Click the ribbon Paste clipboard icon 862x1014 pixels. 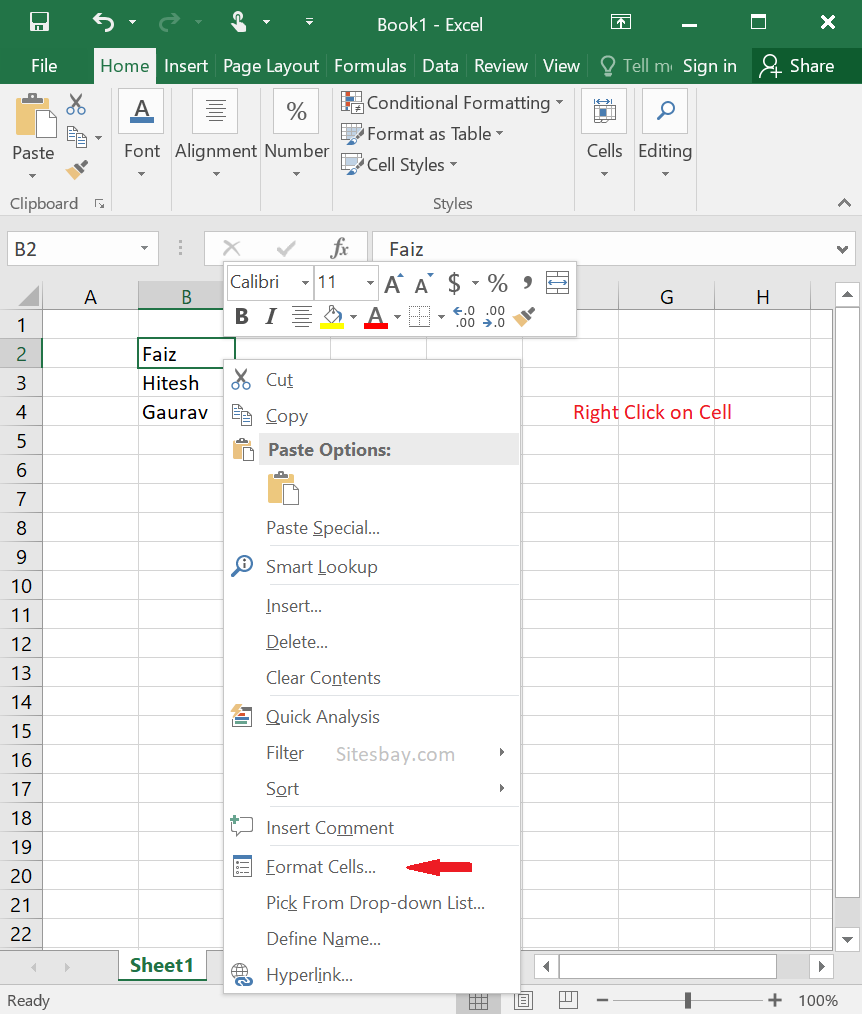tap(34, 116)
